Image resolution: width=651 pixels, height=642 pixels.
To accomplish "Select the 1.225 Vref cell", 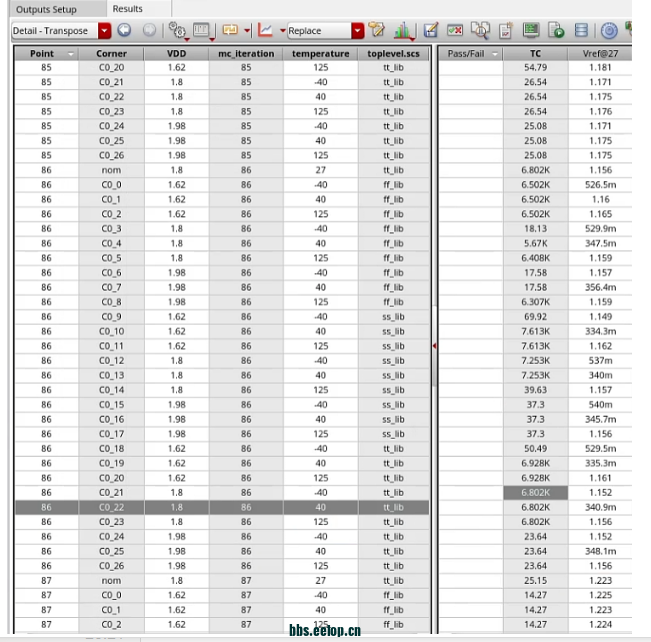I will 600,595.
